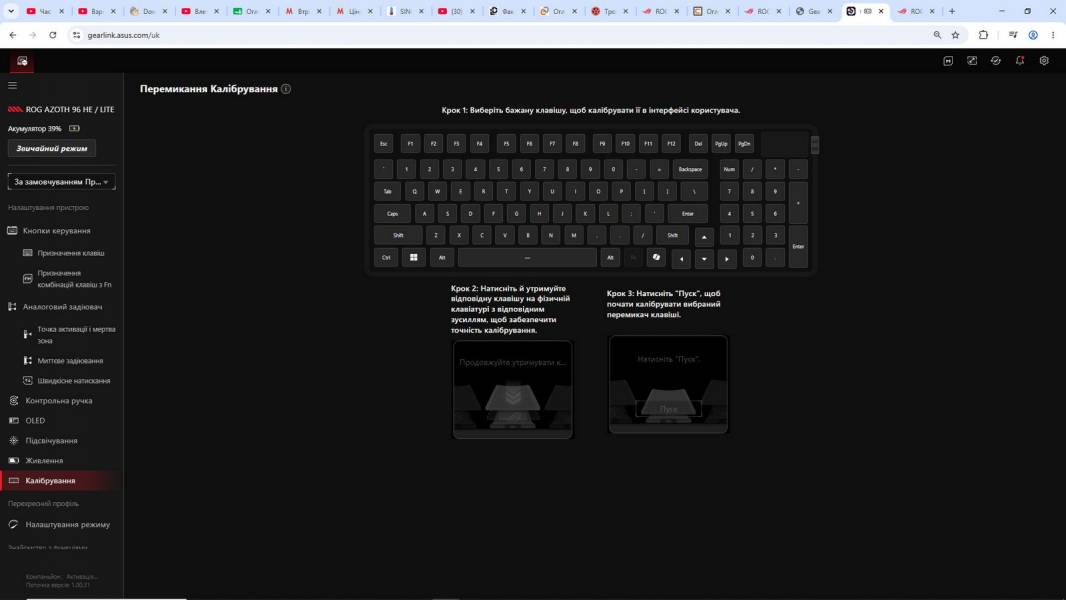This screenshot has width=1066, height=600.
Task: Toggle the hamburger sidebar menu icon
Action: (12, 86)
